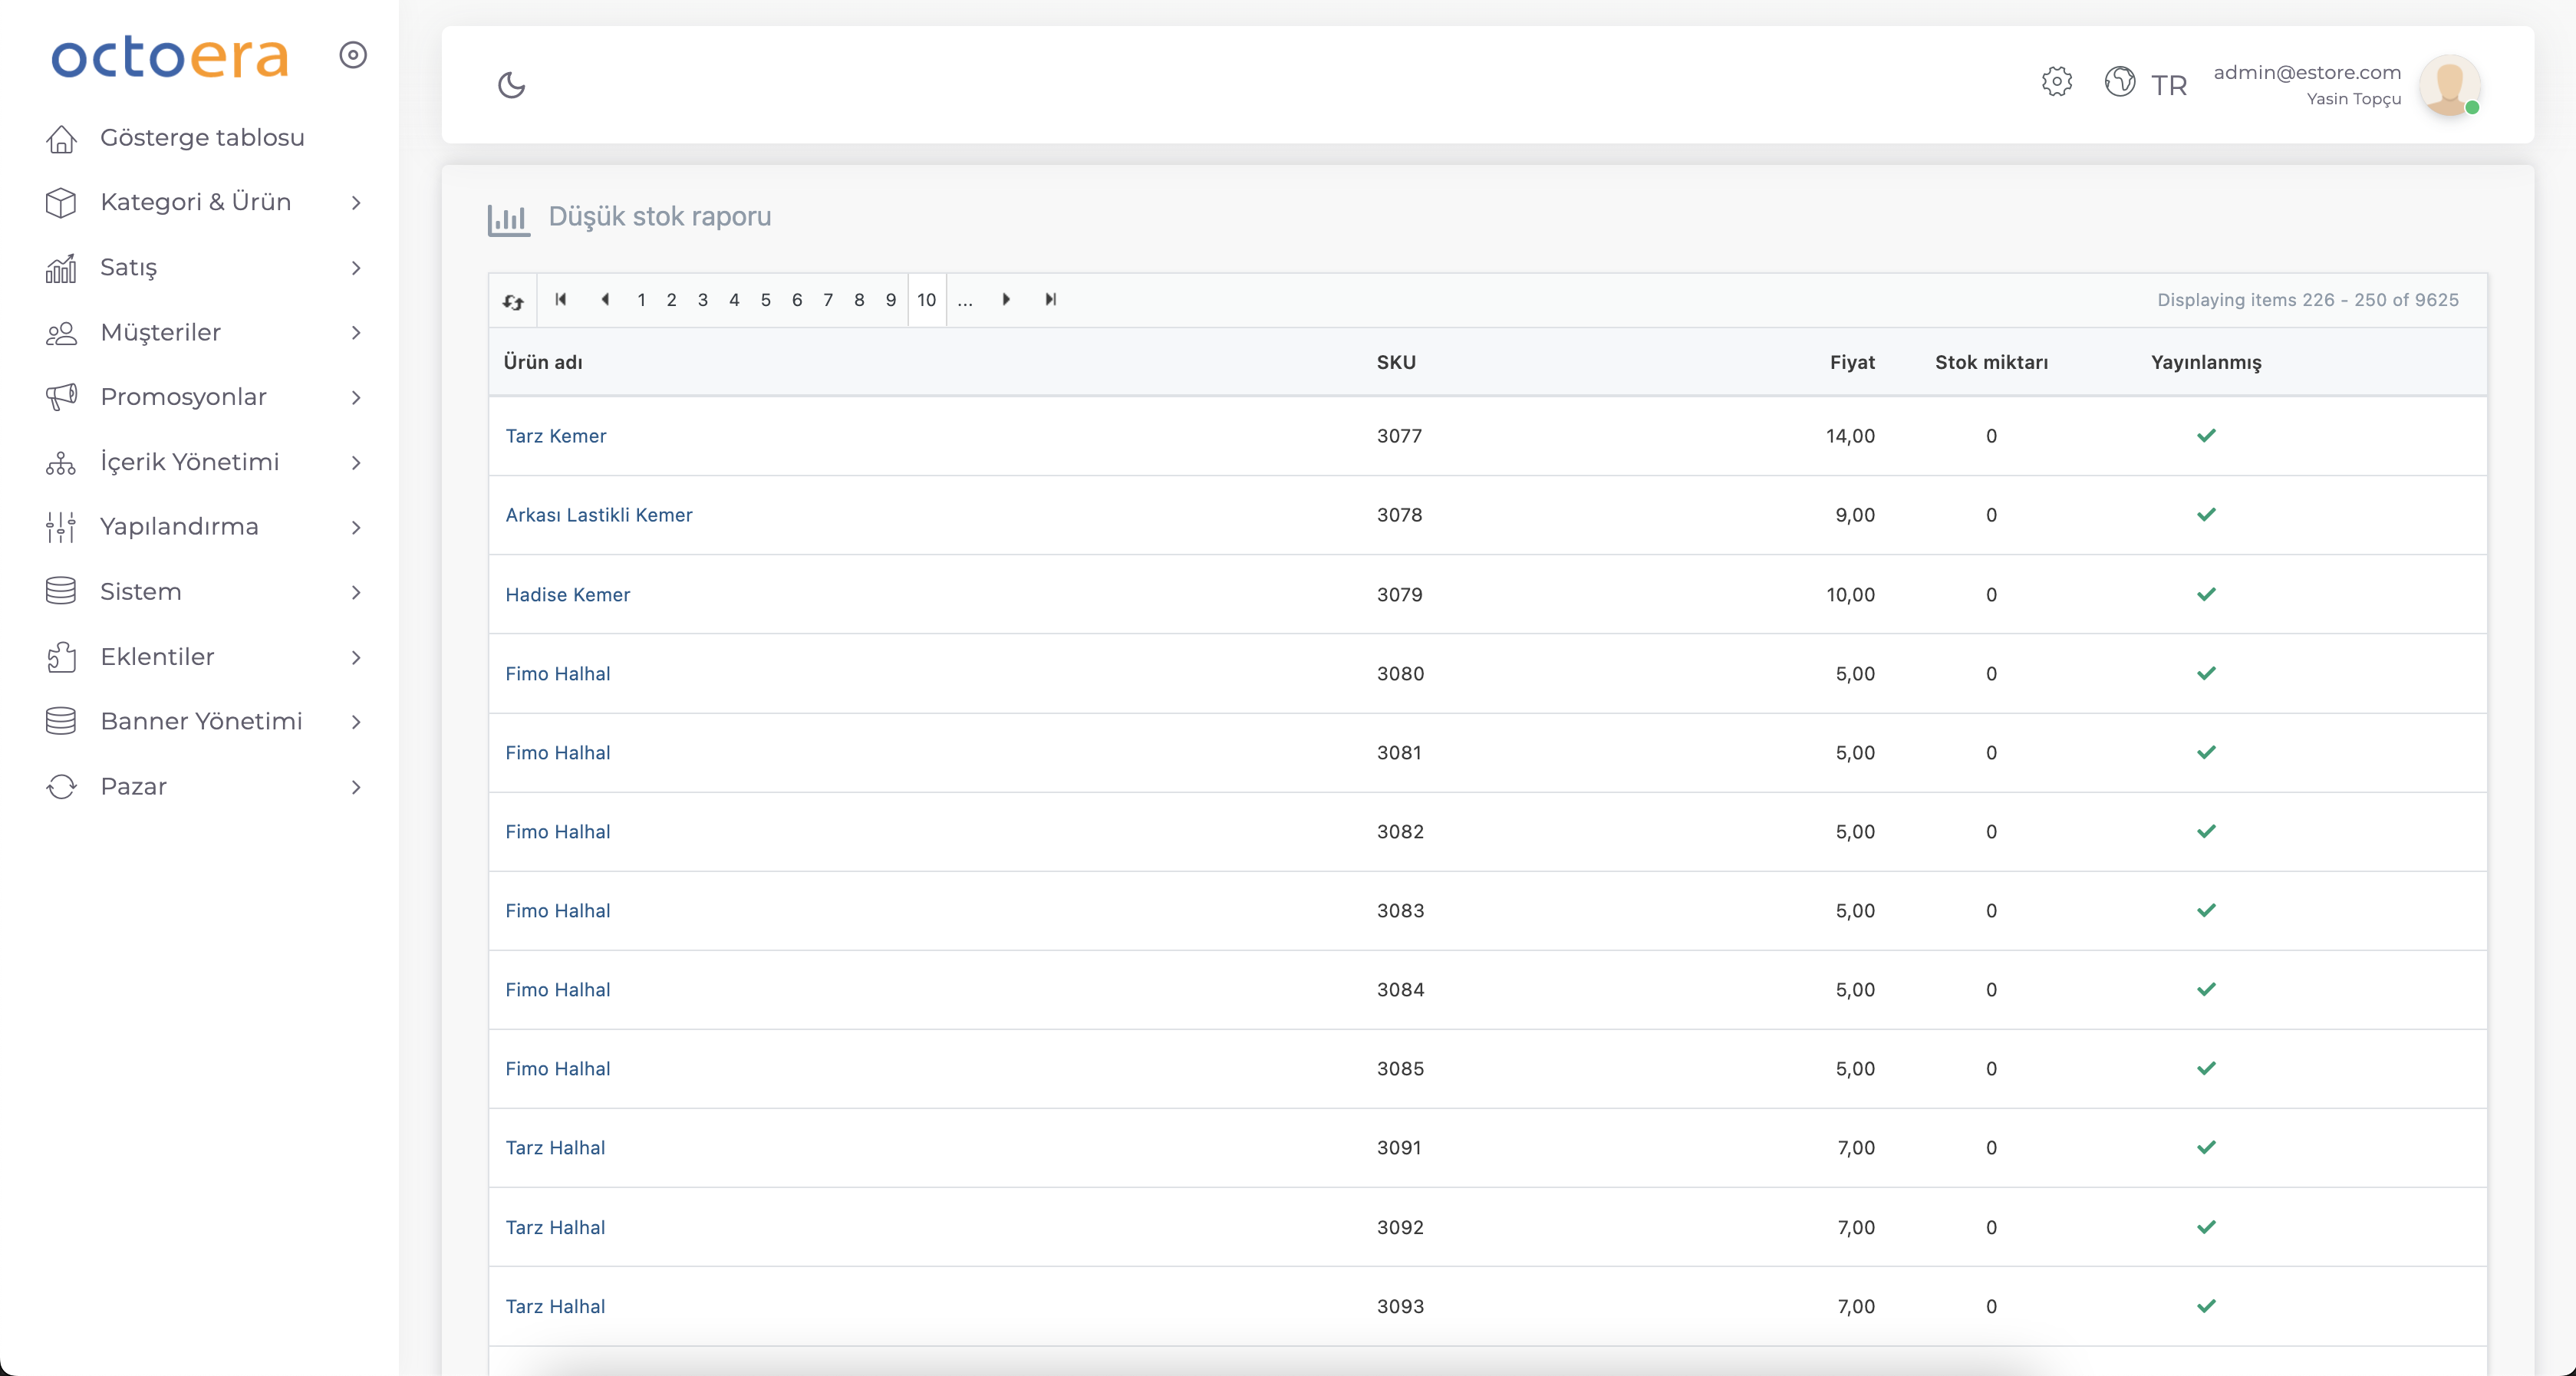This screenshot has height=1376, width=2576.
Task: Open the Arkası Lastikli Kemer product link
Action: 598,515
